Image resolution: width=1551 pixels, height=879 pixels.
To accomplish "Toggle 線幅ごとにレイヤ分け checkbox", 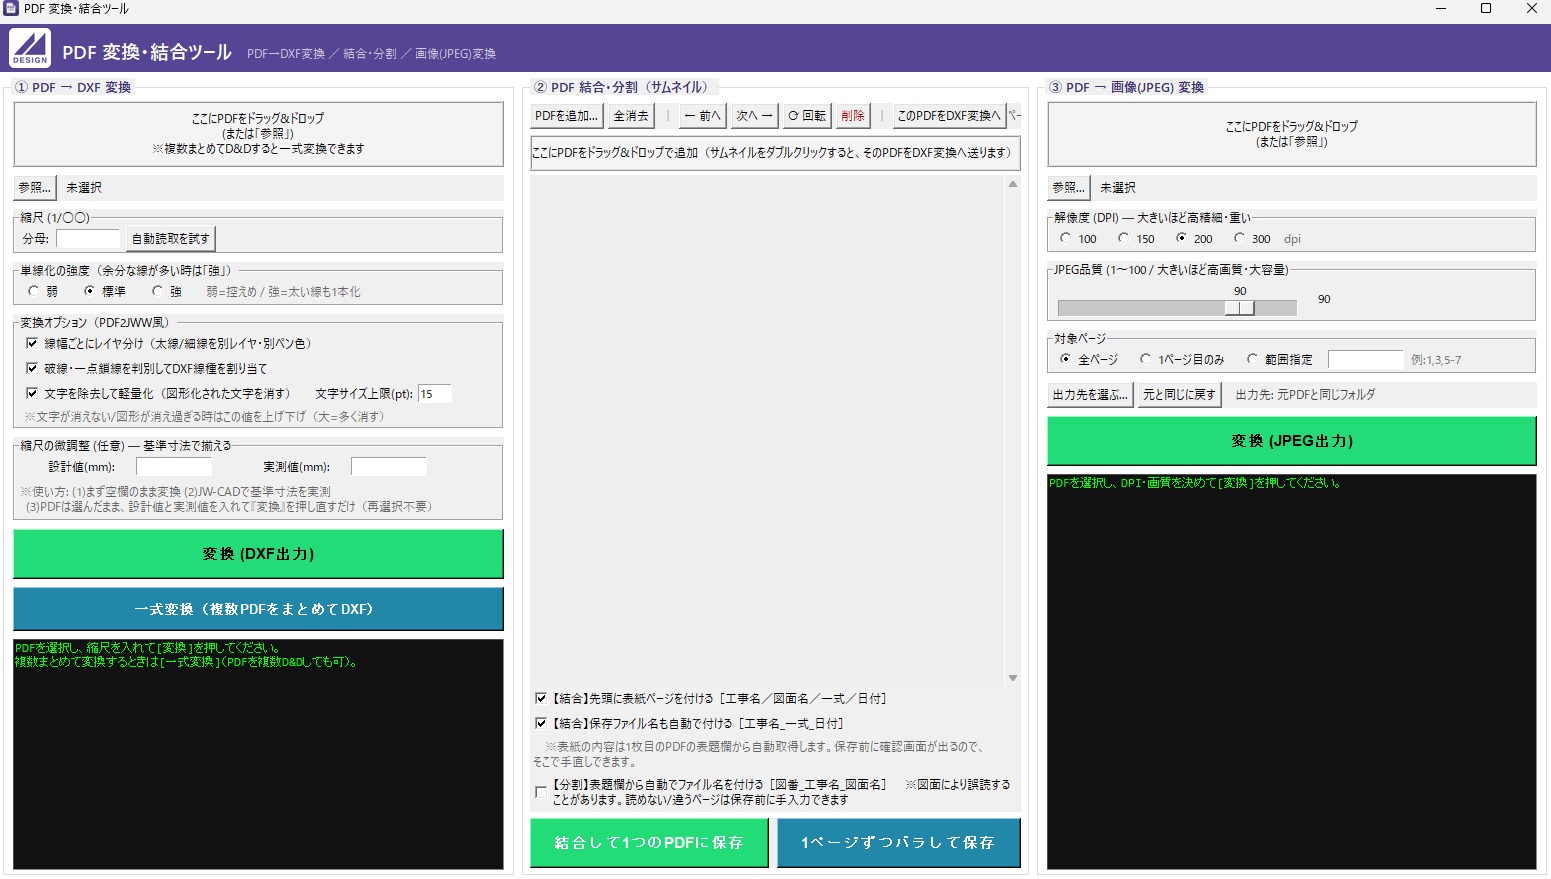I will click(32, 343).
